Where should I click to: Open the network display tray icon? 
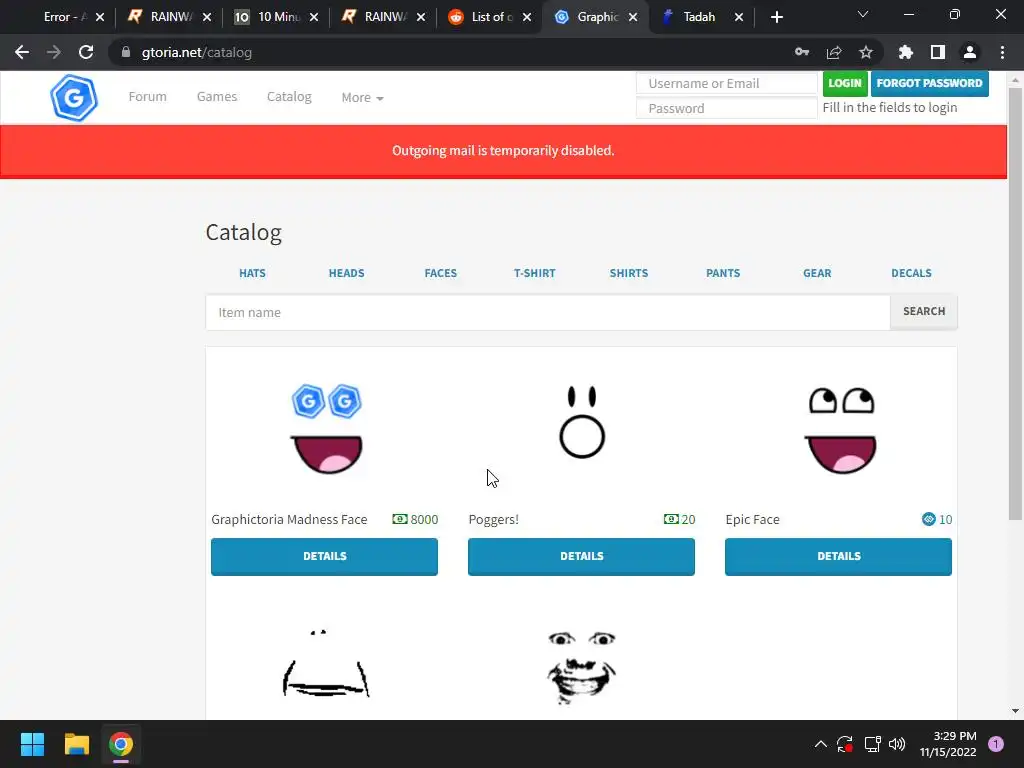point(872,744)
